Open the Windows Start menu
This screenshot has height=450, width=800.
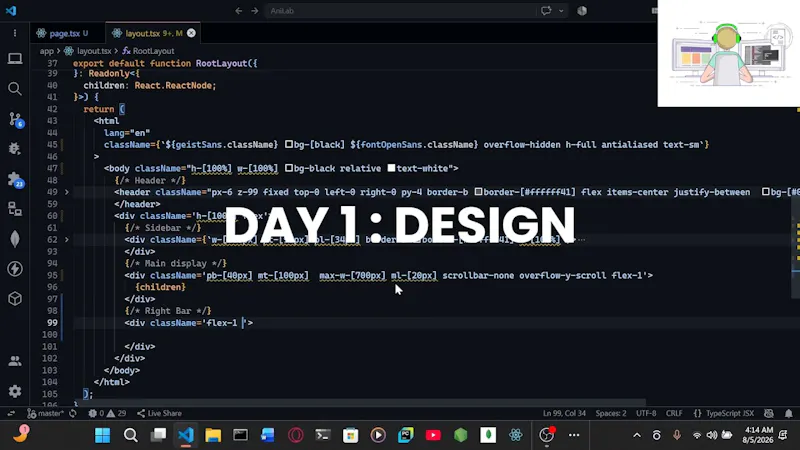(103, 435)
